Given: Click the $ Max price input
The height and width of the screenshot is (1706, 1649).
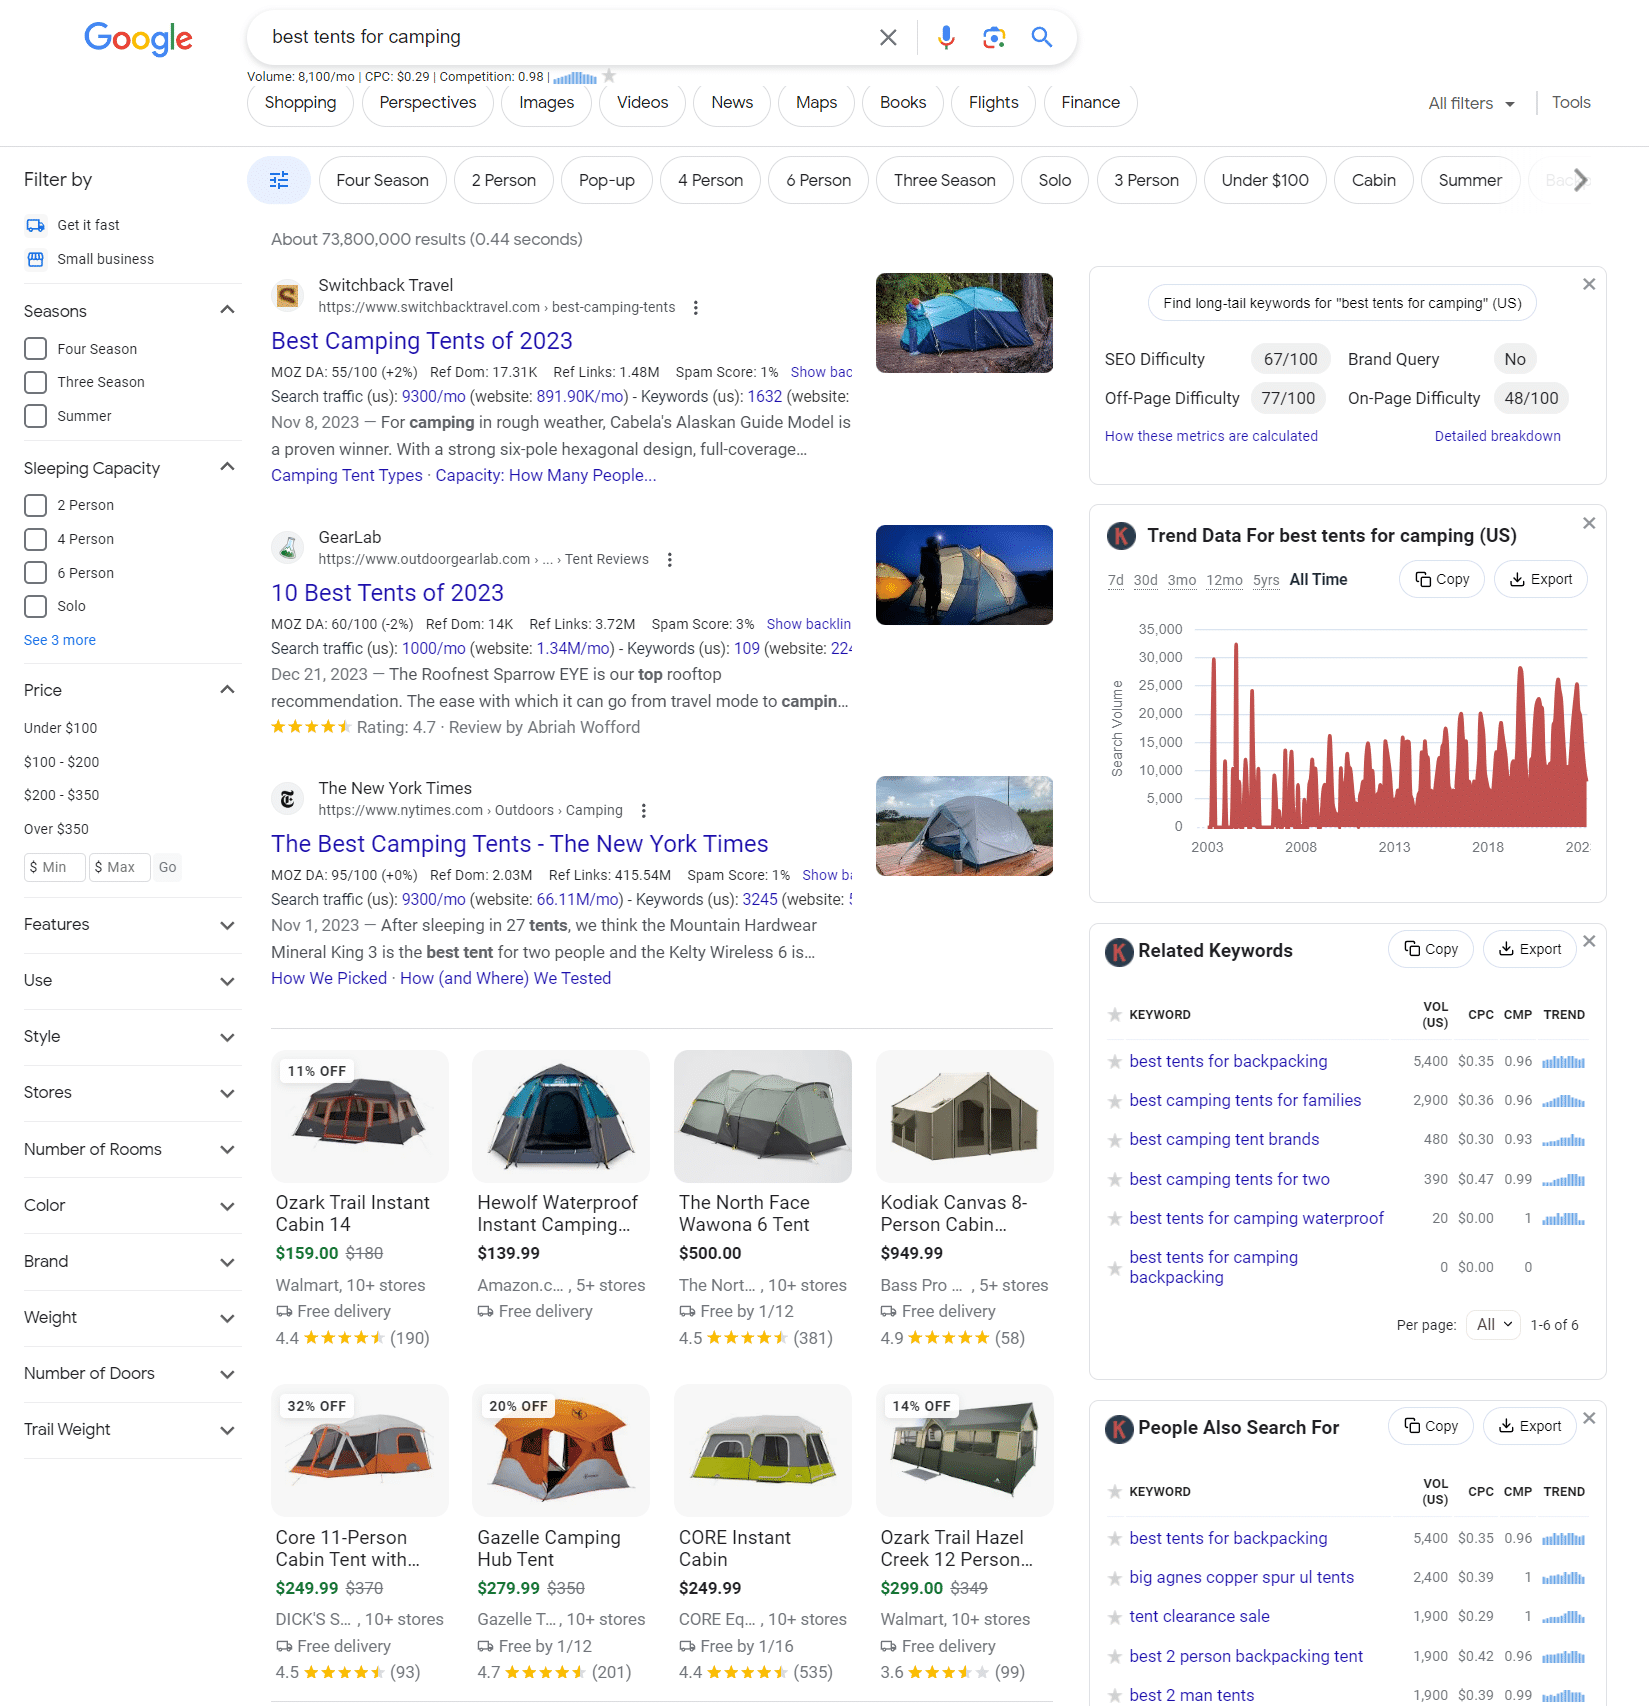Looking at the screenshot, I should tap(119, 867).
